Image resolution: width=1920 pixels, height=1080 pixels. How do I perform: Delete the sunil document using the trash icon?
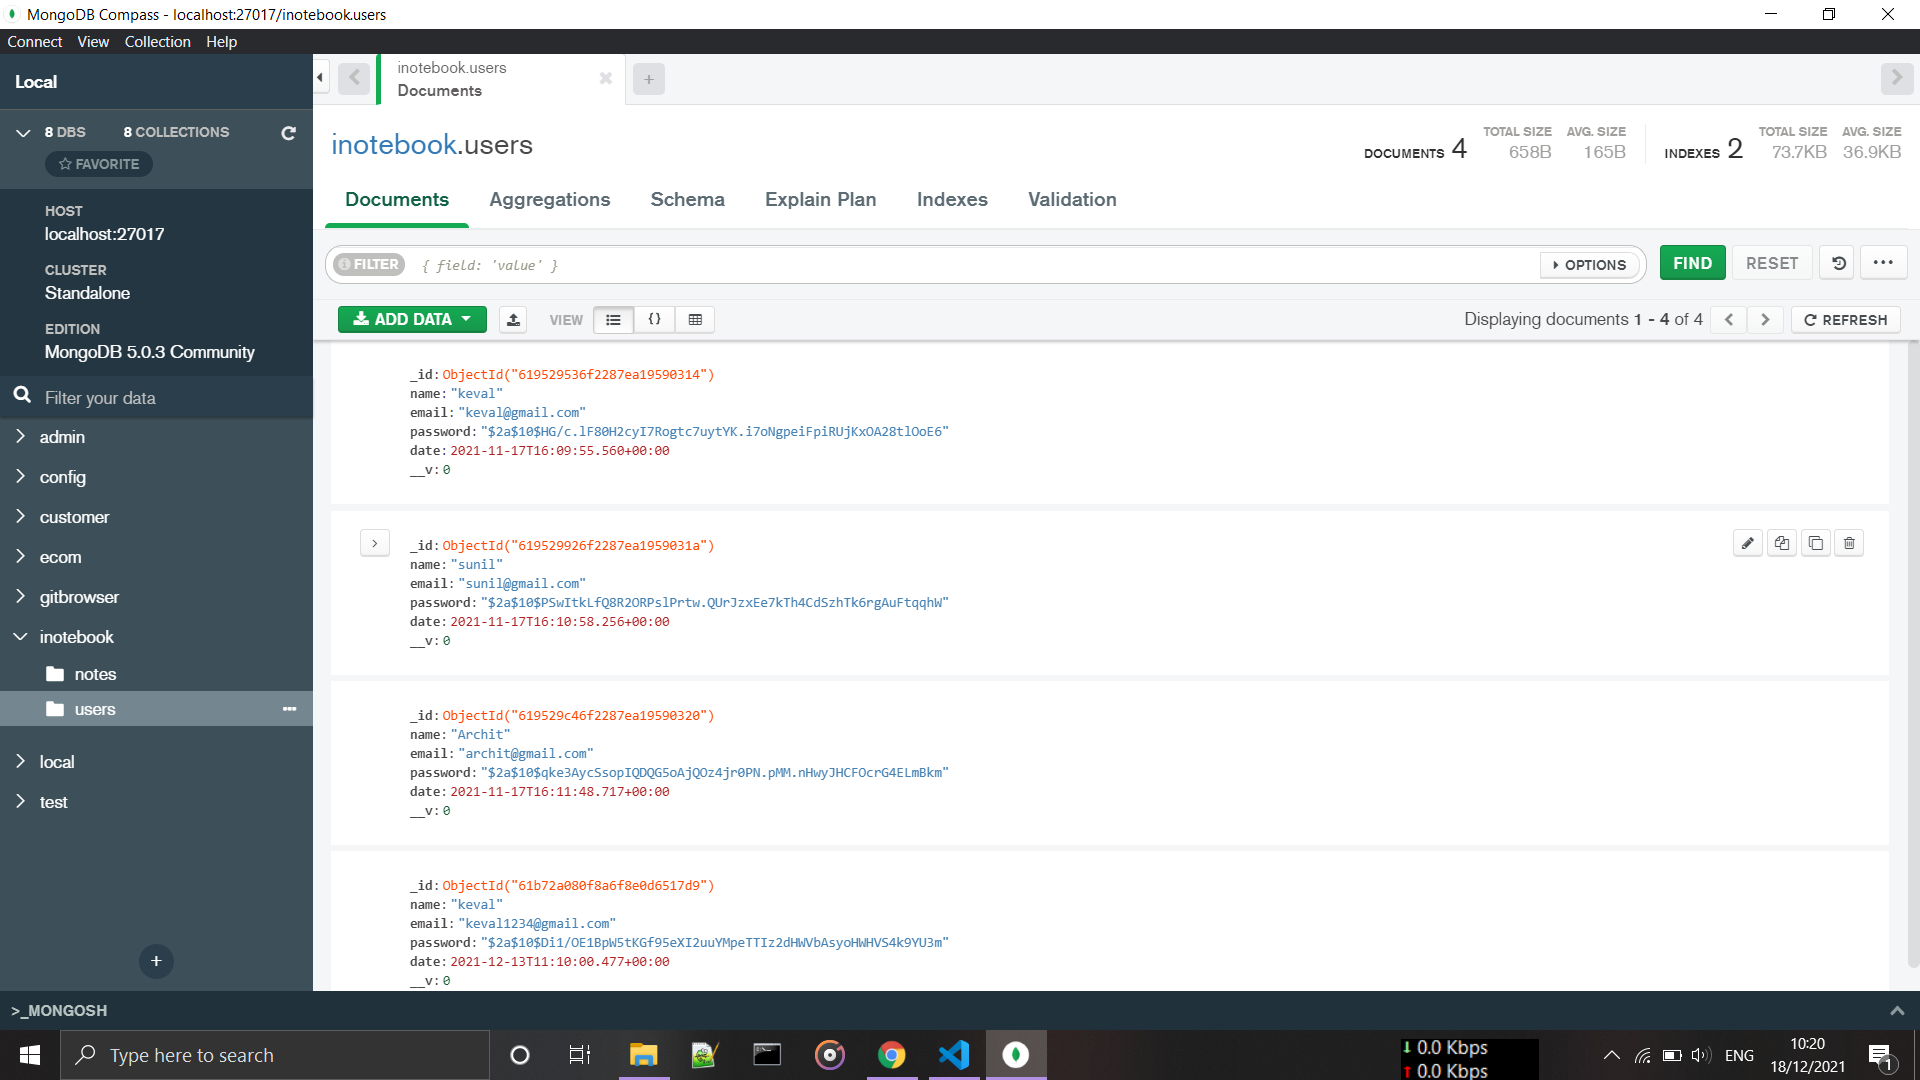click(x=1849, y=543)
